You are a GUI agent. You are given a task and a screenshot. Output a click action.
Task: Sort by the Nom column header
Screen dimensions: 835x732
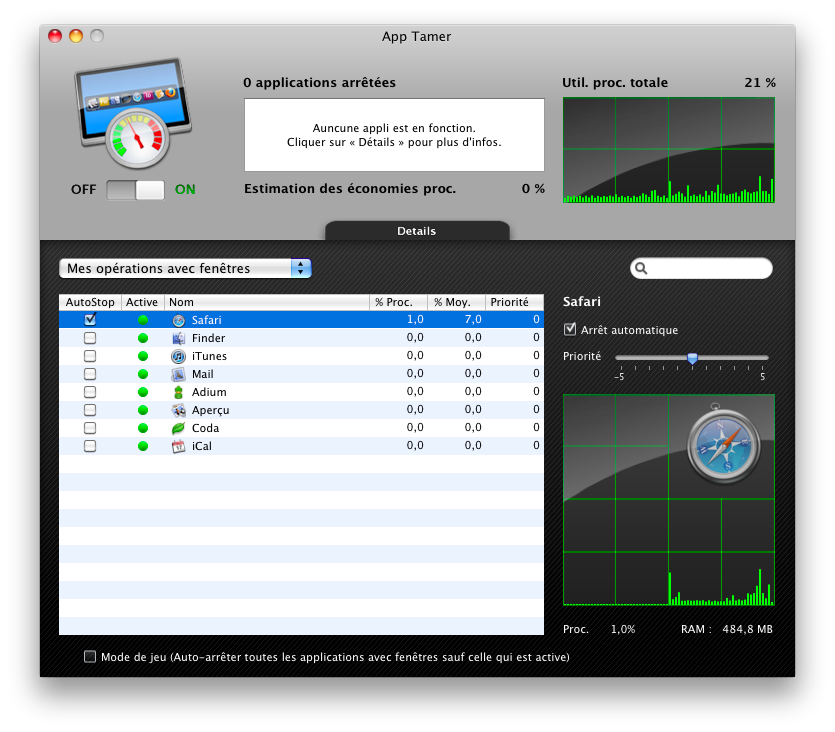(x=267, y=302)
